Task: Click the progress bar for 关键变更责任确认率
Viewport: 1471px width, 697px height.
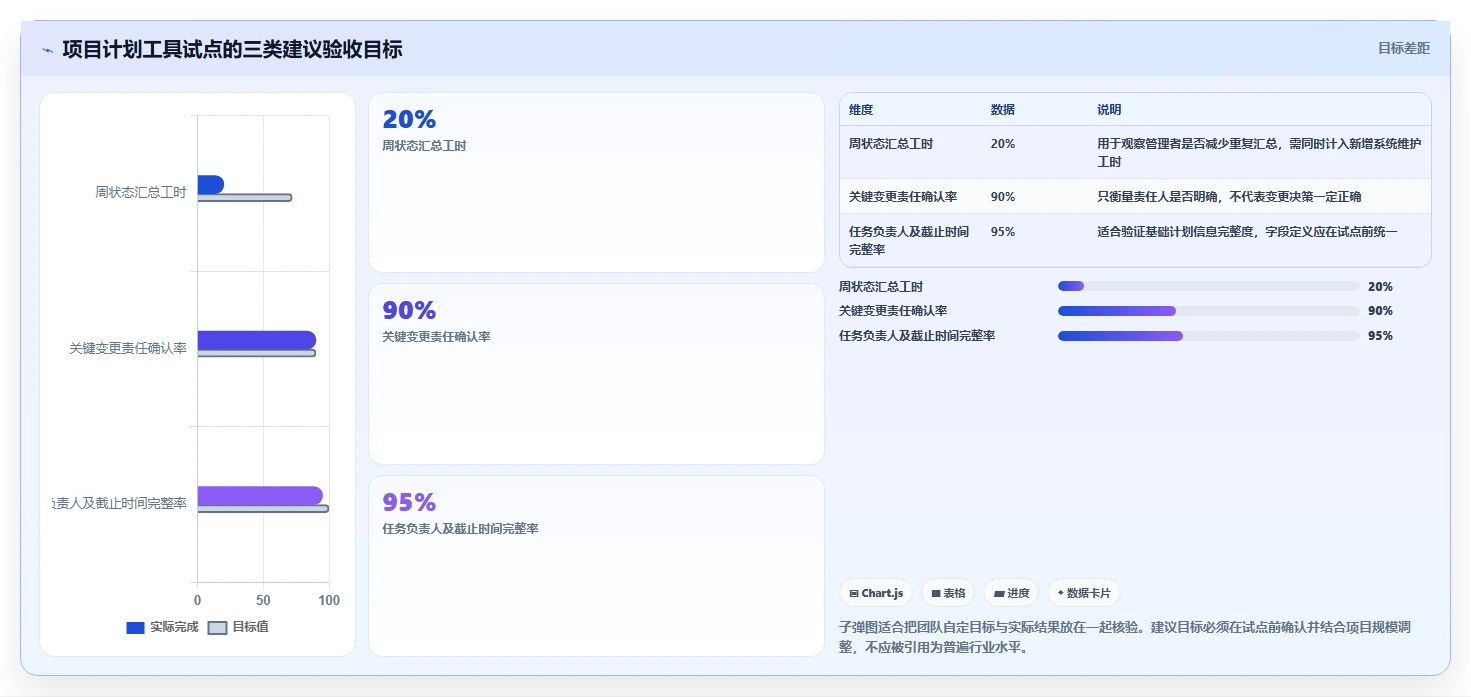Action: click(1208, 311)
